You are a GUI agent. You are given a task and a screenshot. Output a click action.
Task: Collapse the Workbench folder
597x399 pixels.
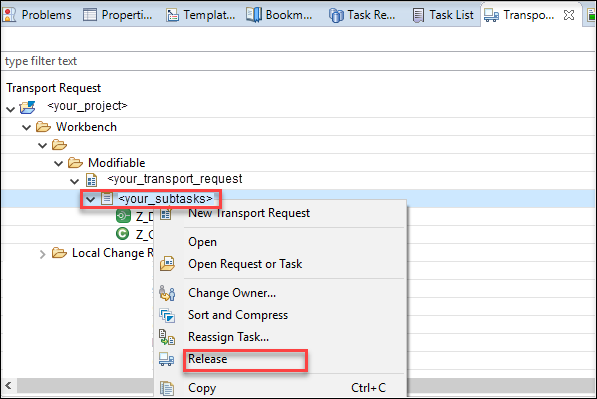(x=27, y=128)
